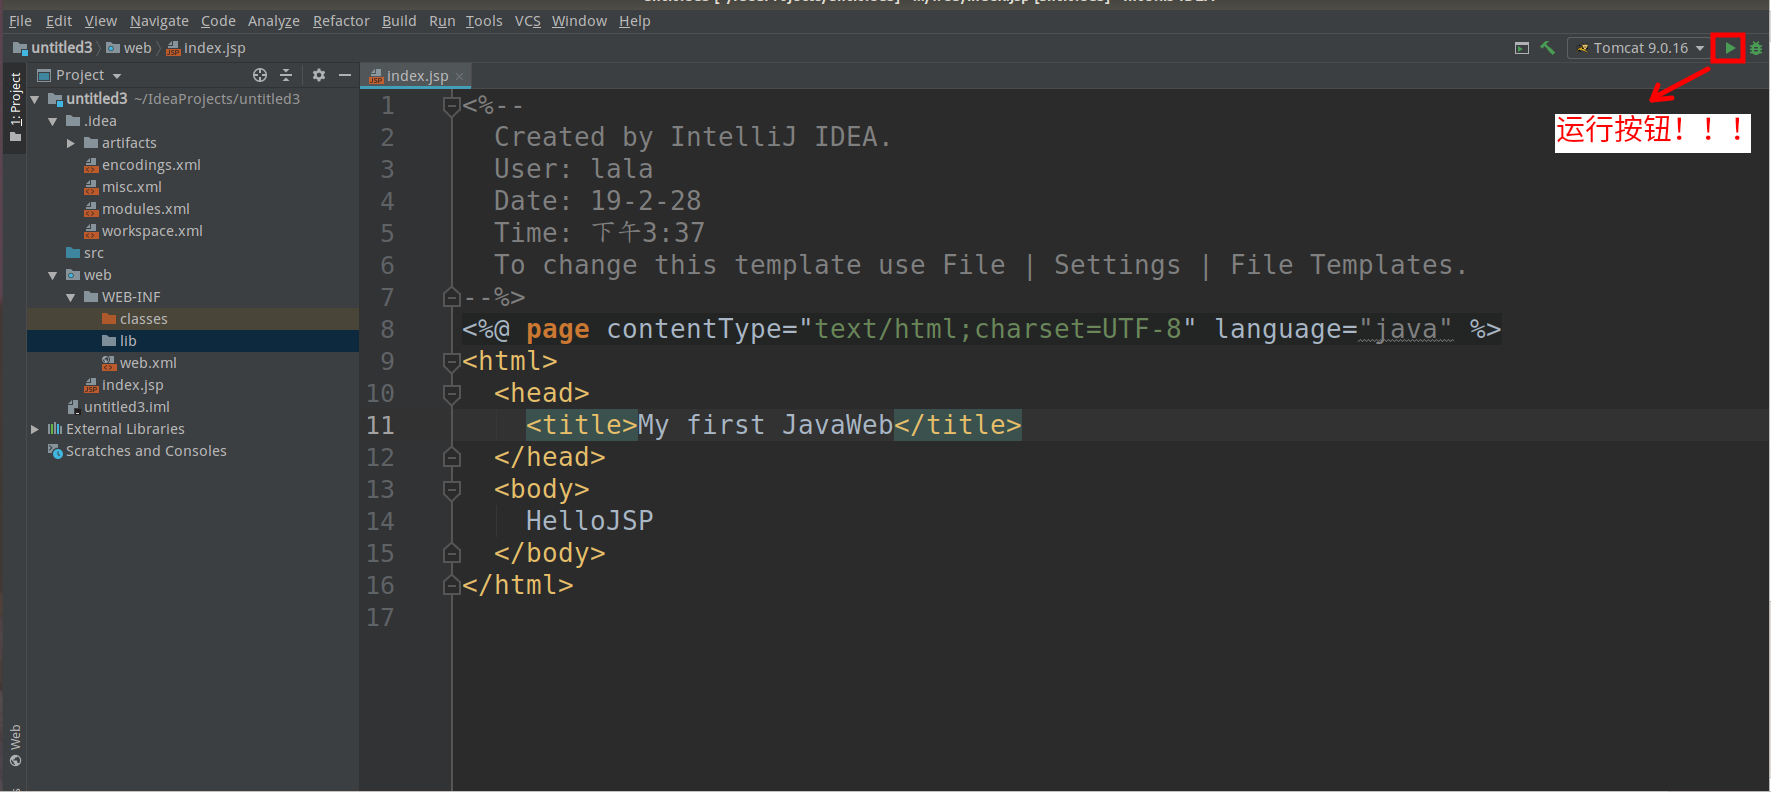Open the Refactor menu
Screen dimensions: 1771x792
[x=341, y=21]
